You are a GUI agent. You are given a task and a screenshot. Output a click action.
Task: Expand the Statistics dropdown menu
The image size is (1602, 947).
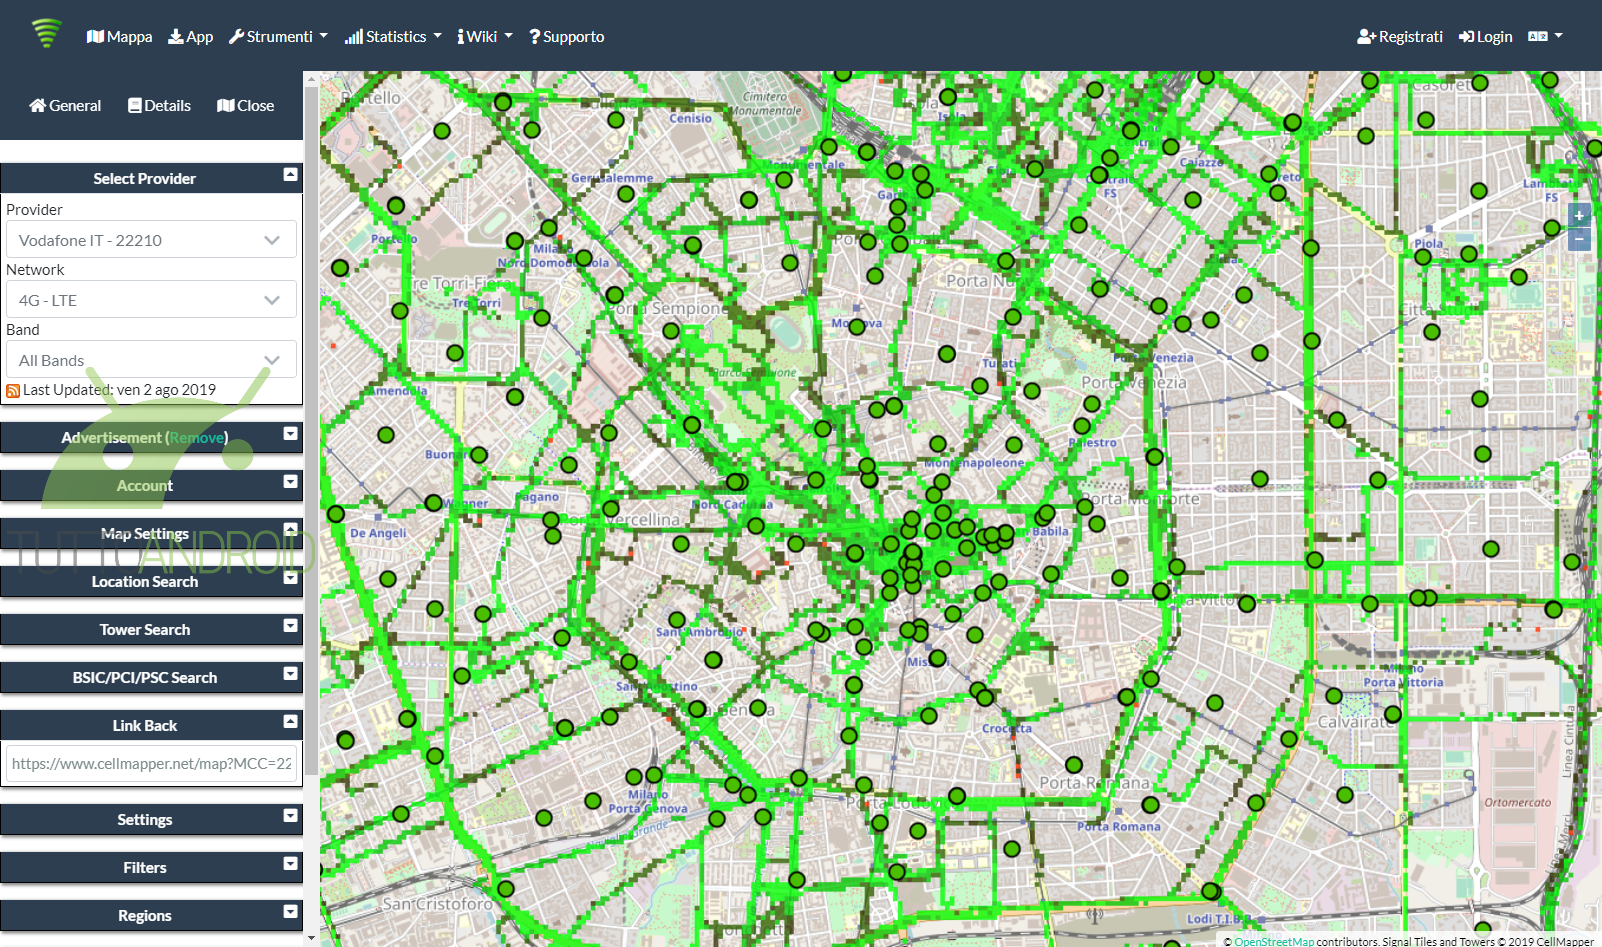(x=393, y=37)
